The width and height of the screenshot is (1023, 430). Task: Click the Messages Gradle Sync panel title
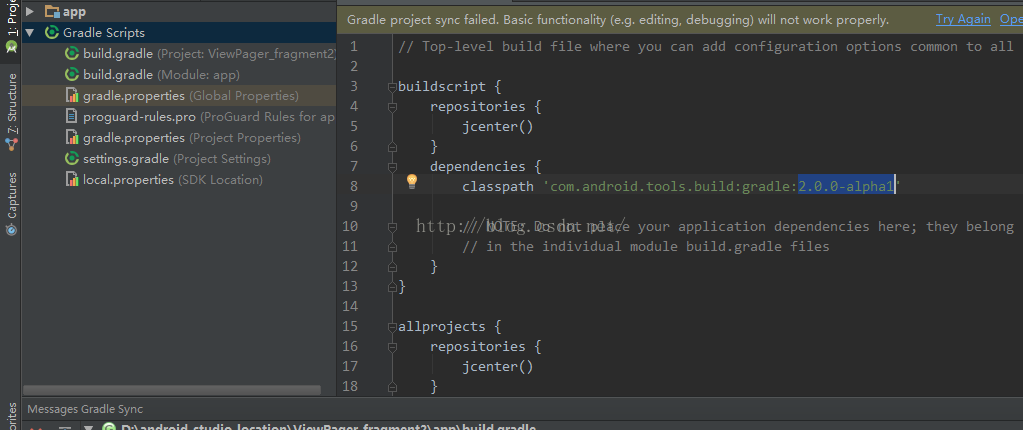[x=85, y=409]
